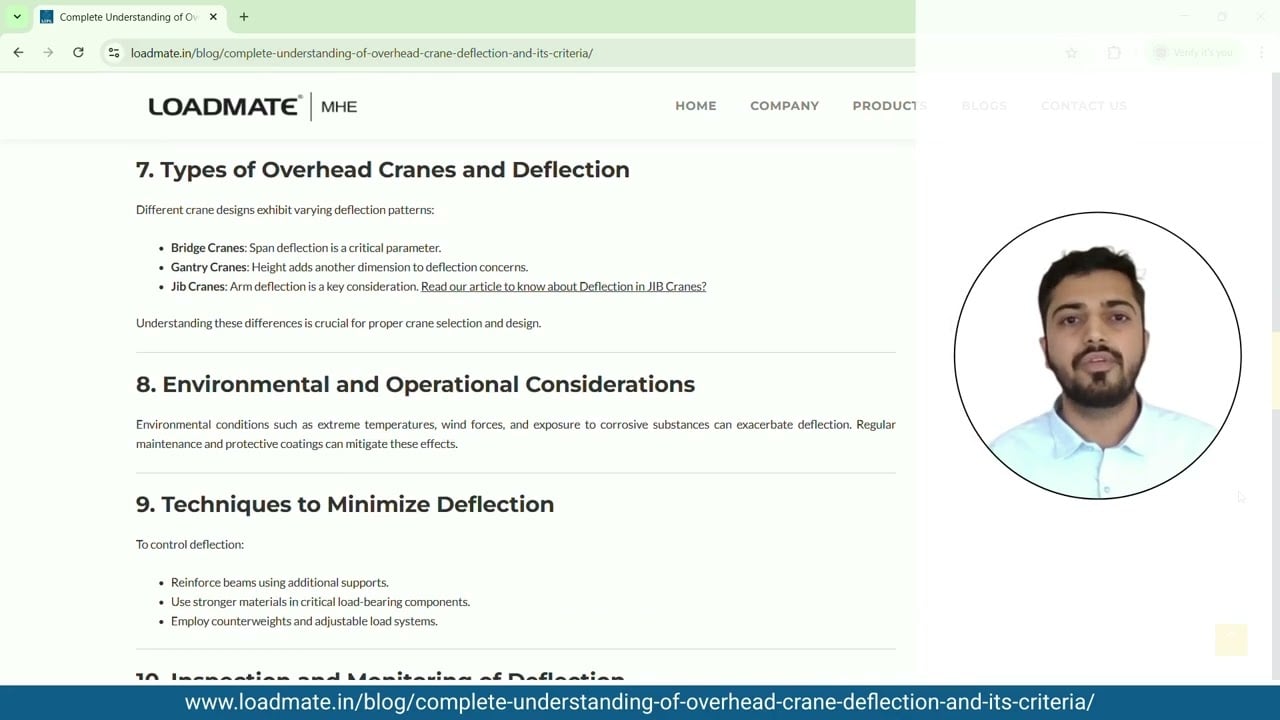Bookmark this page with the star icon
This screenshot has height=720, width=1280.
(x=1071, y=53)
